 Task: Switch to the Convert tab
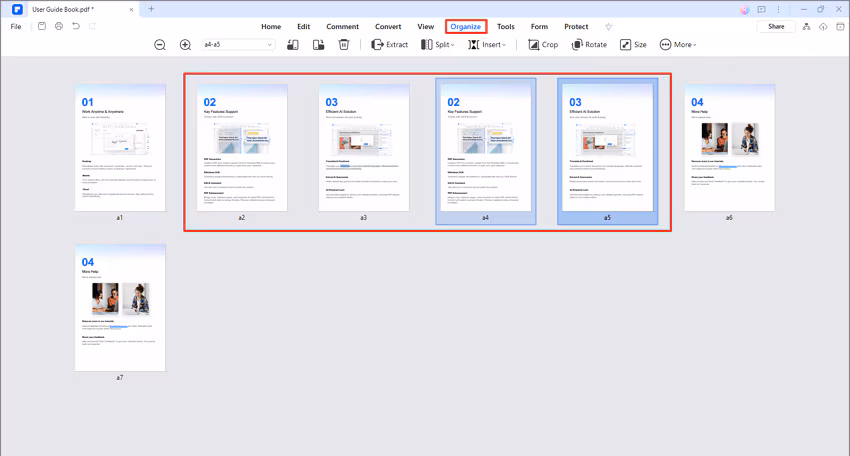[x=388, y=27]
